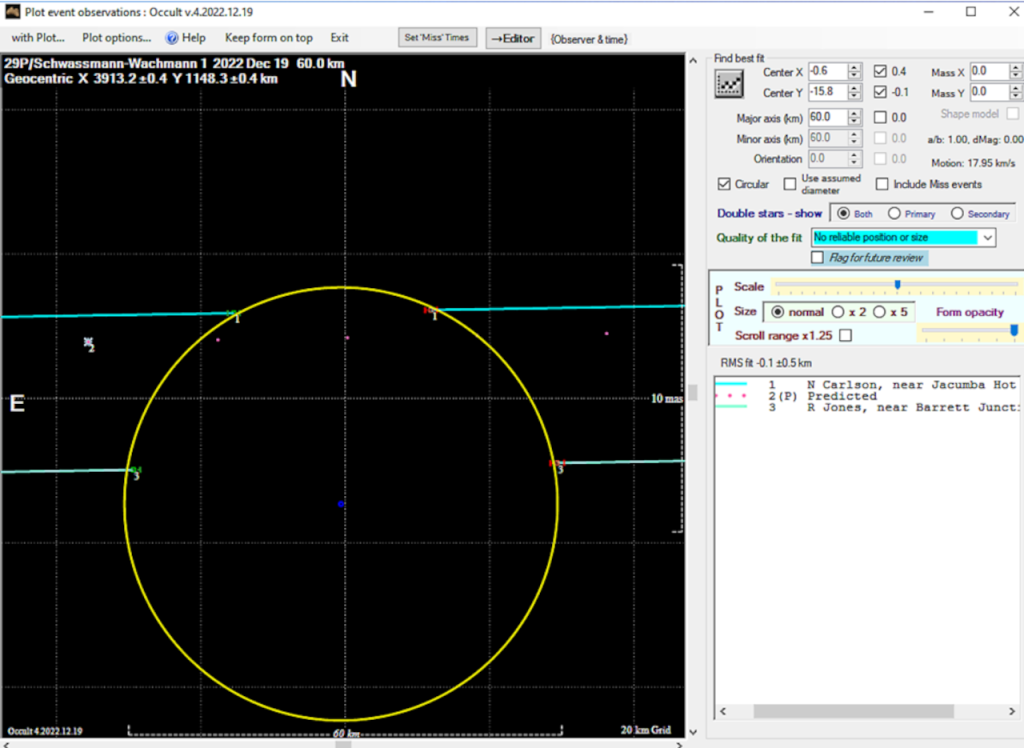Open the Editor via the →Editor button

[513, 37]
